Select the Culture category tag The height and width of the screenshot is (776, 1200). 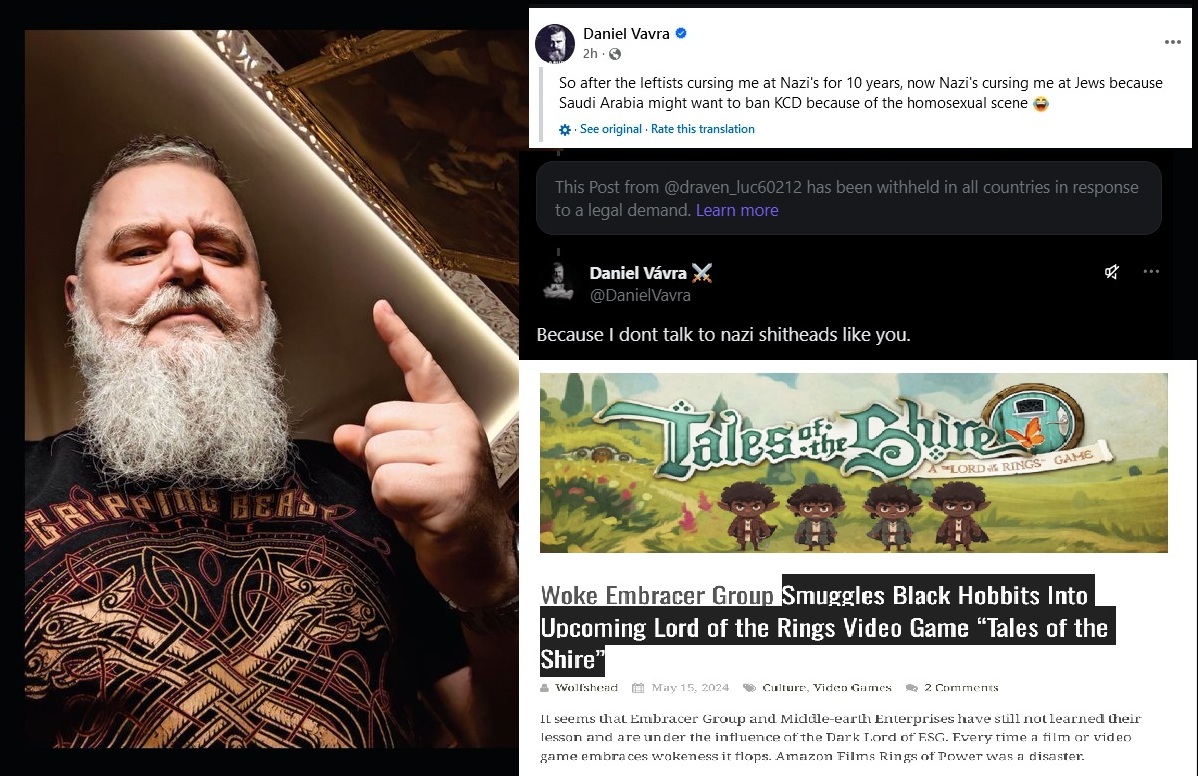[x=784, y=688]
